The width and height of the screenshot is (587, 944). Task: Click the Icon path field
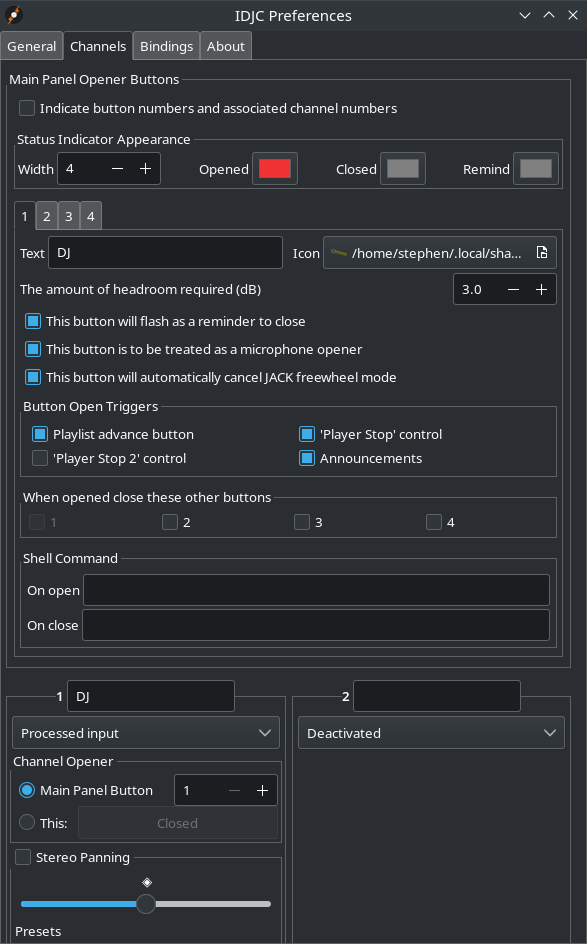439,253
